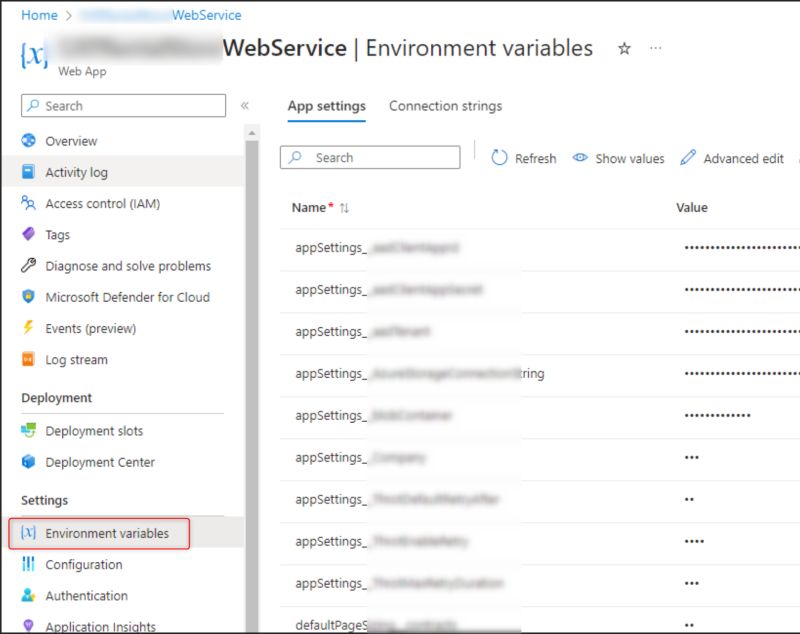Open Diagnose and solve problems
The height and width of the screenshot is (634, 800).
(128, 266)
